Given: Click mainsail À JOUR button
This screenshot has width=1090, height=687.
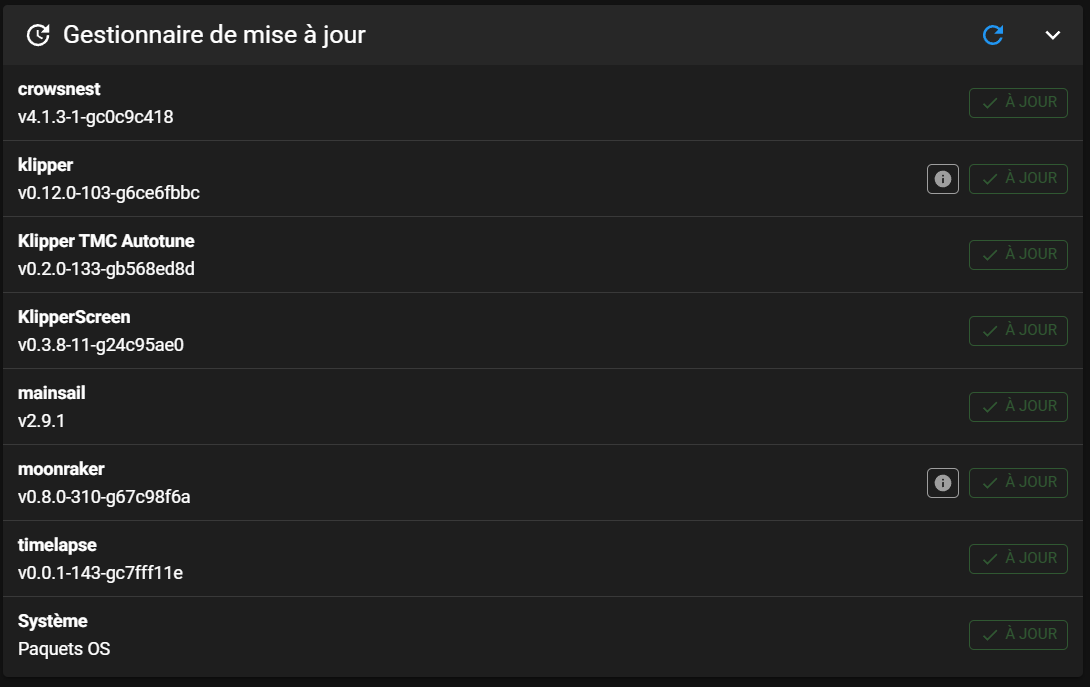Looking at the screenshot, I should (1018, 407).
